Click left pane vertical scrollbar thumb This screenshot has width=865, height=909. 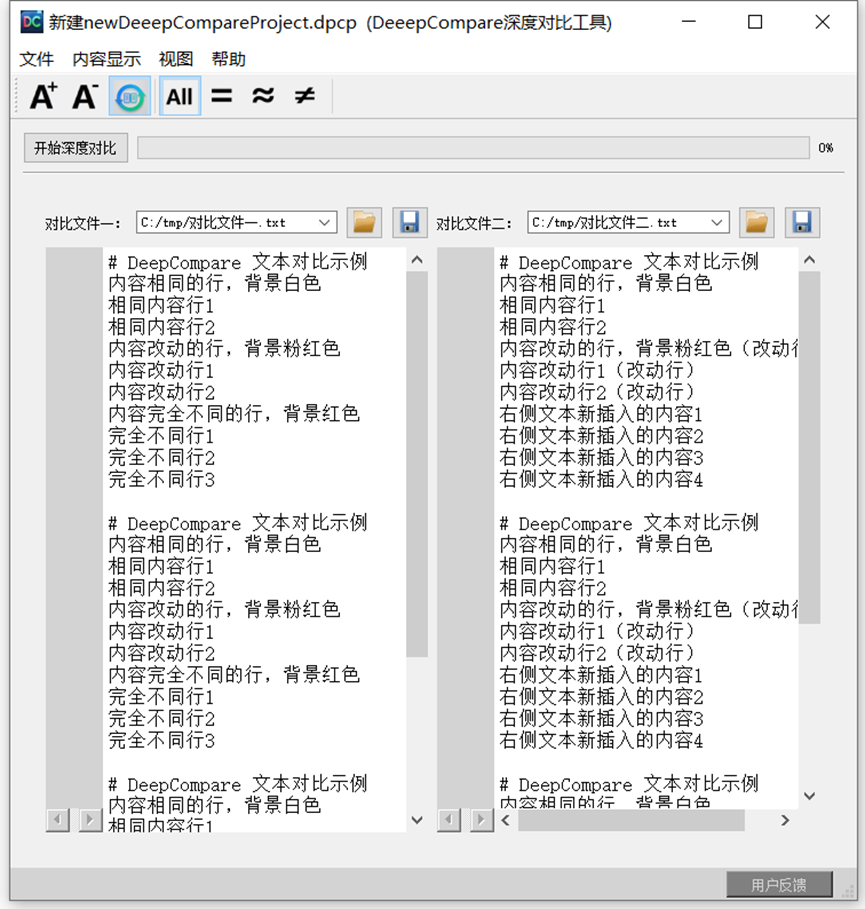click(417, 464)
